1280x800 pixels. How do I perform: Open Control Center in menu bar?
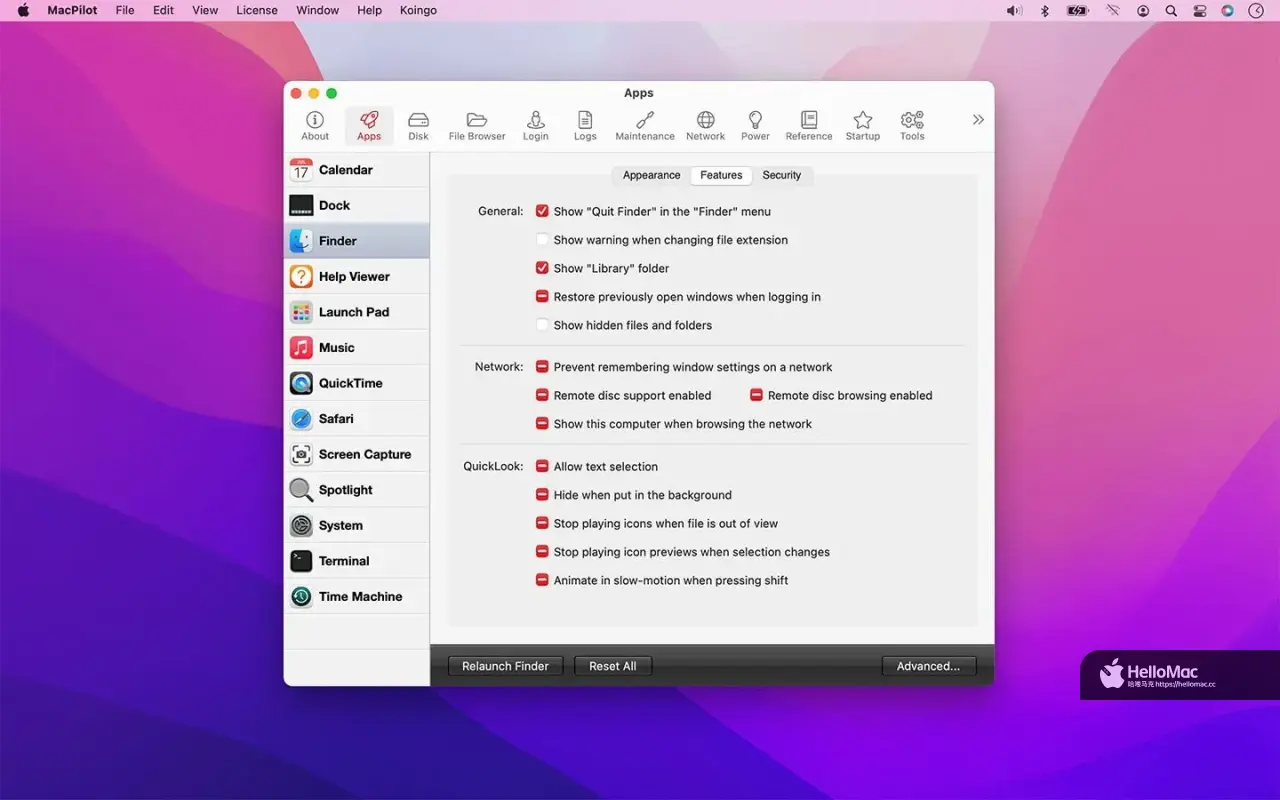pyautogui.click(x=1199, y=10)
